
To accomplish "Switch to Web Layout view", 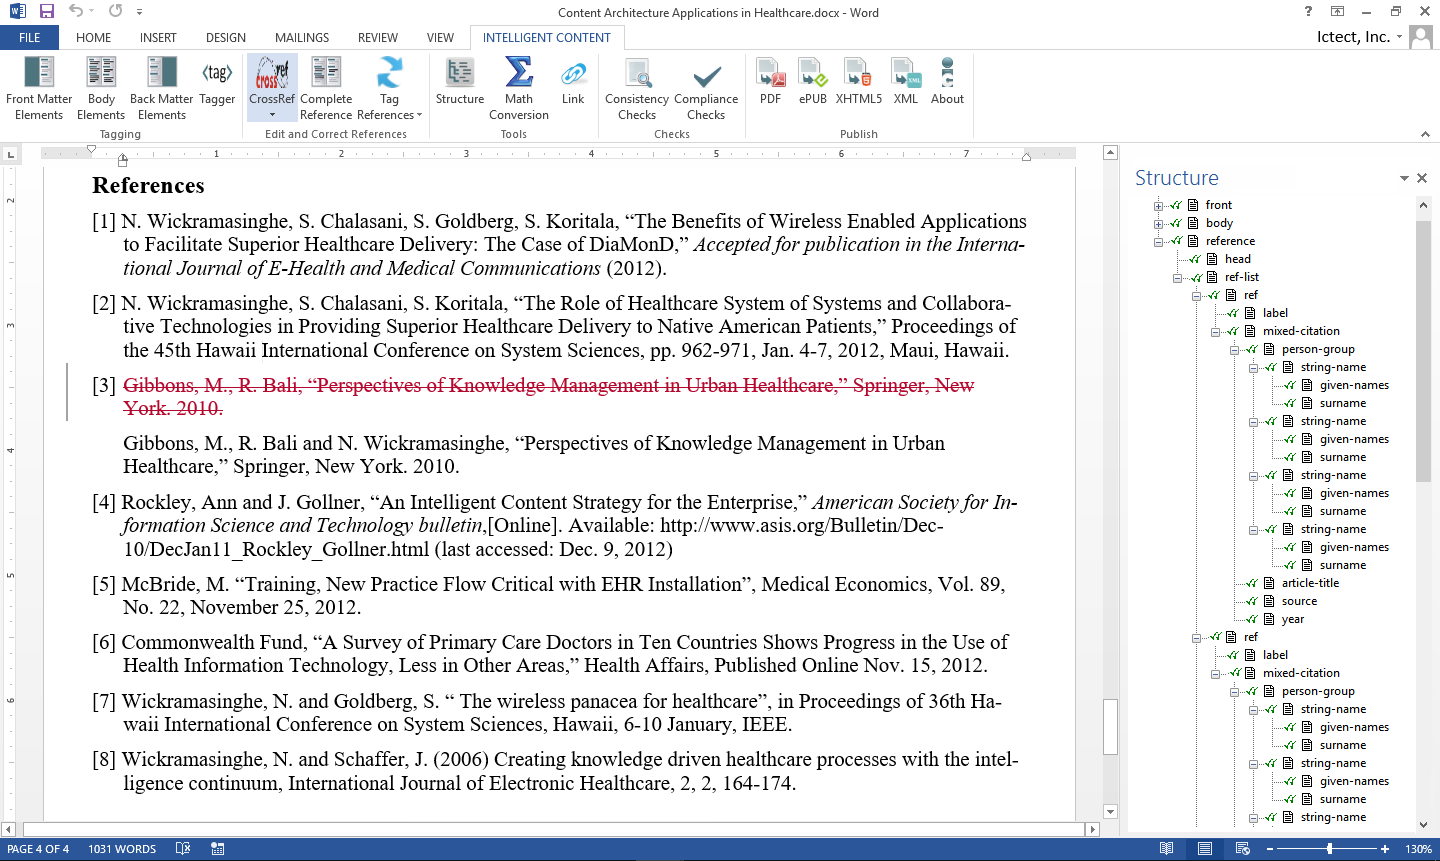I will click(1243, 849).
